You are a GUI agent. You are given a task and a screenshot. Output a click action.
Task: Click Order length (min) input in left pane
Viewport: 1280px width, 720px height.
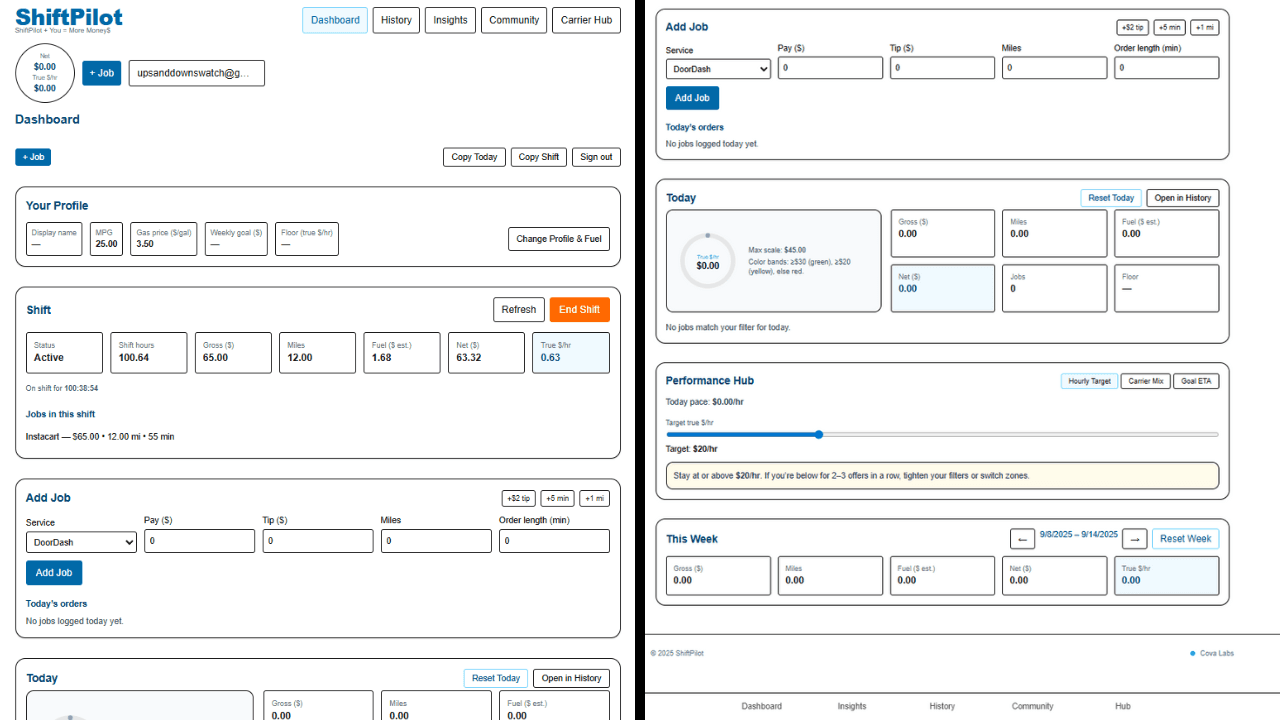coord(554,541)
